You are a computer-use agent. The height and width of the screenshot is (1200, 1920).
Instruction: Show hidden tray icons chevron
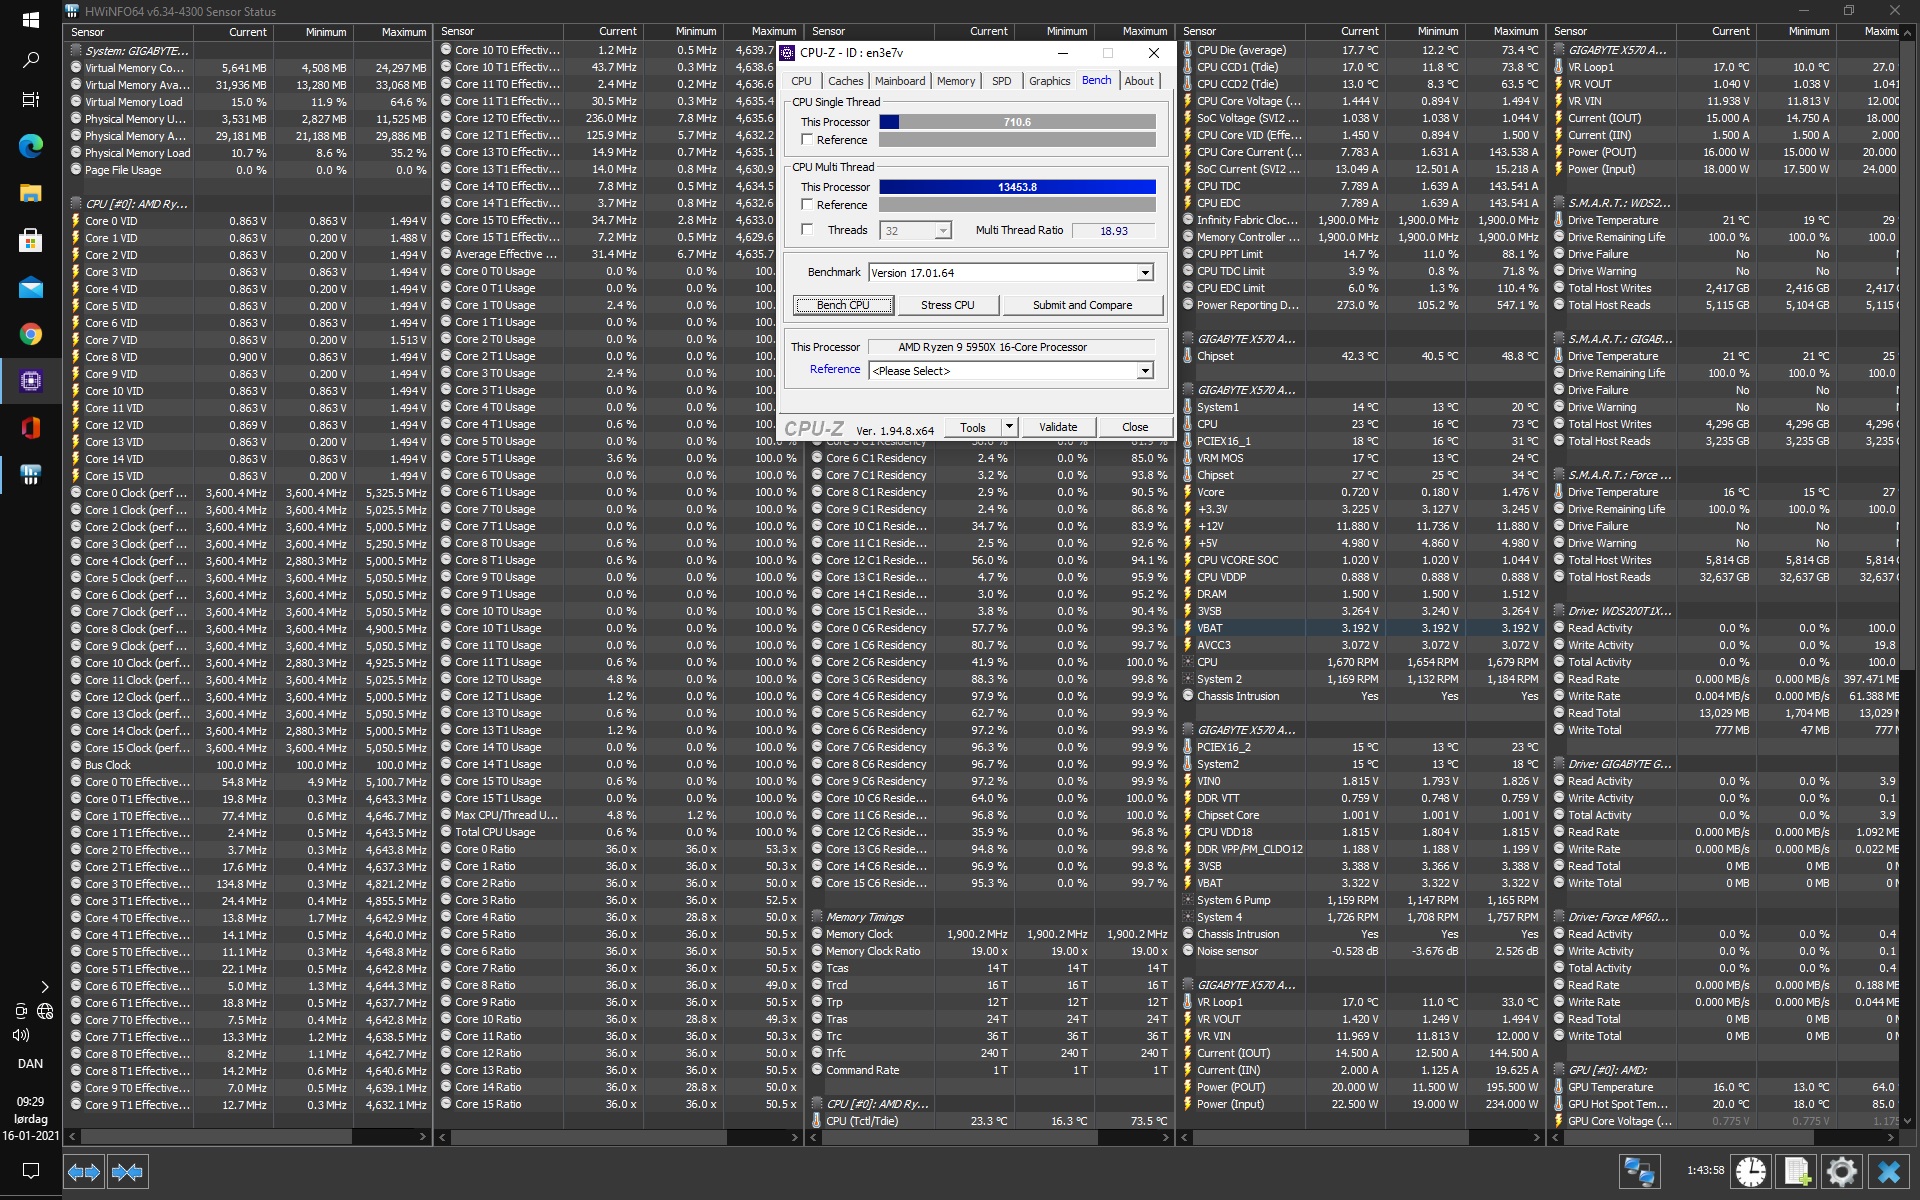click(44, 987)
